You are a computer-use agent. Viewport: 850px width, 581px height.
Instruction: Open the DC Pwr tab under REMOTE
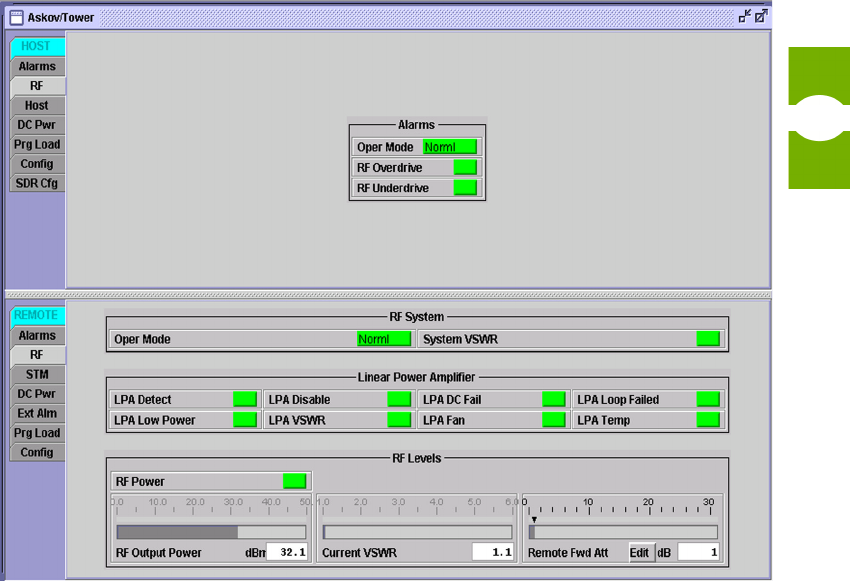[x=37, y=394]
